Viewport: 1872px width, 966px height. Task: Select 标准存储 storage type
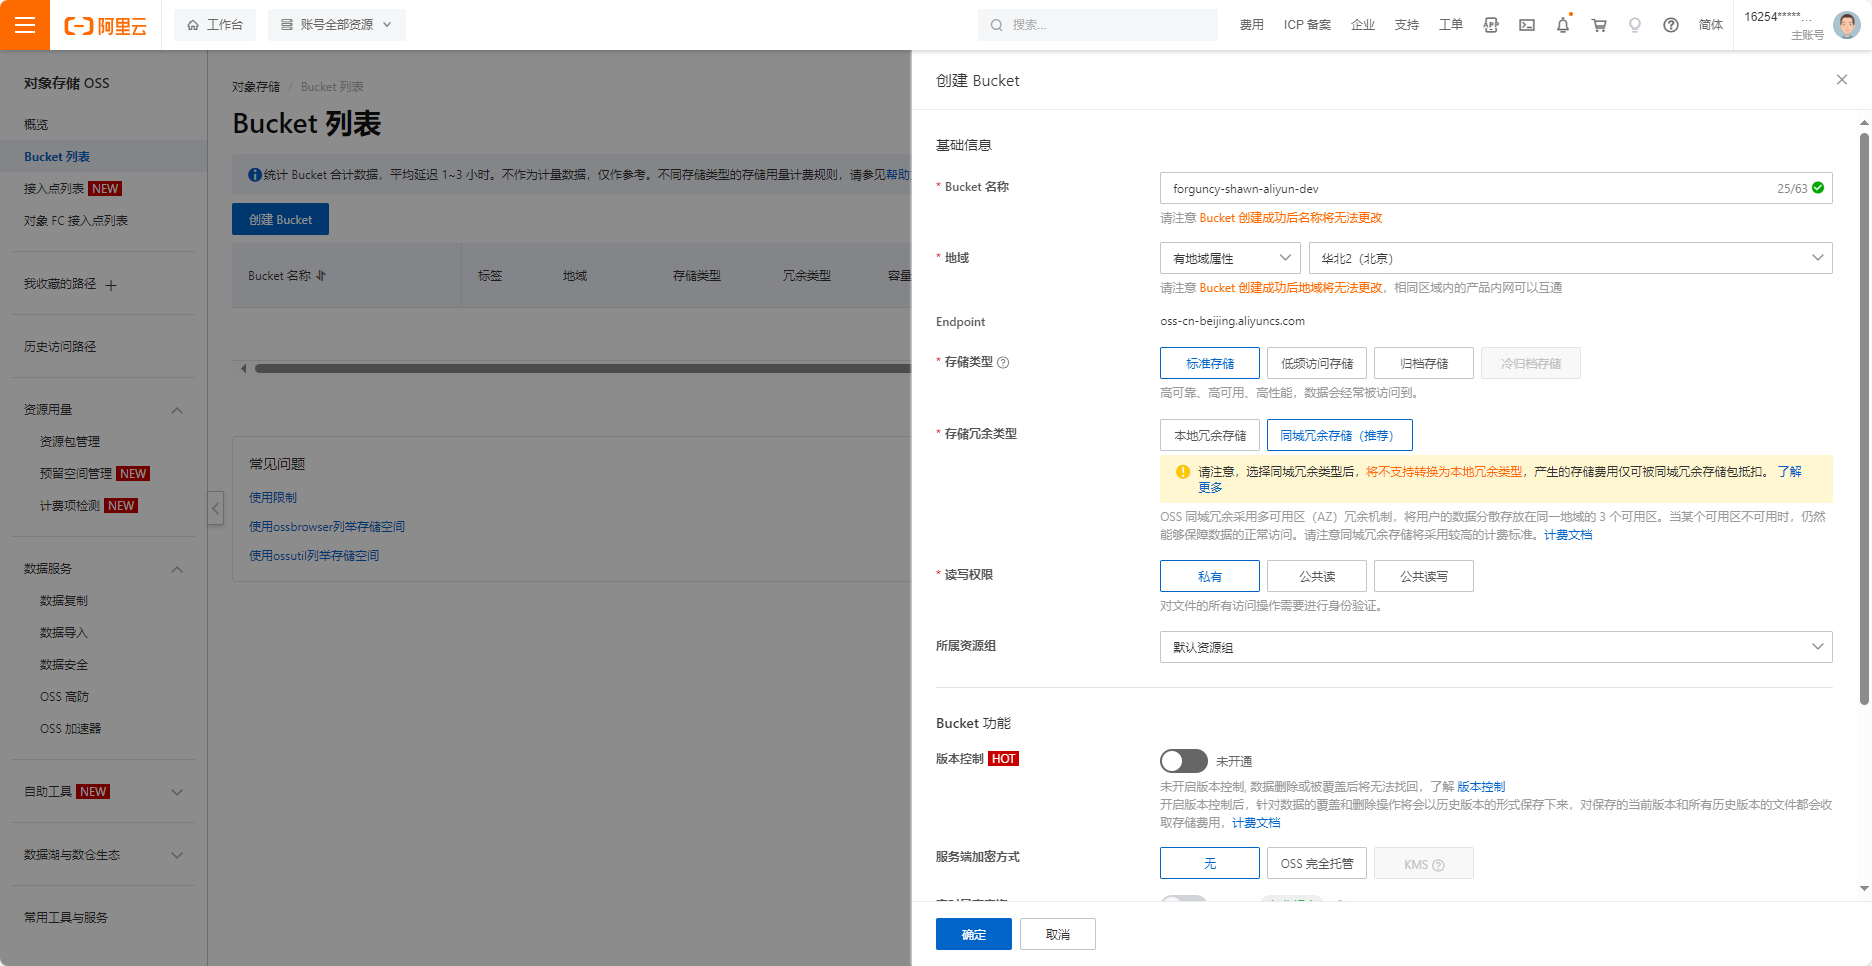(x=1210, y=363)
